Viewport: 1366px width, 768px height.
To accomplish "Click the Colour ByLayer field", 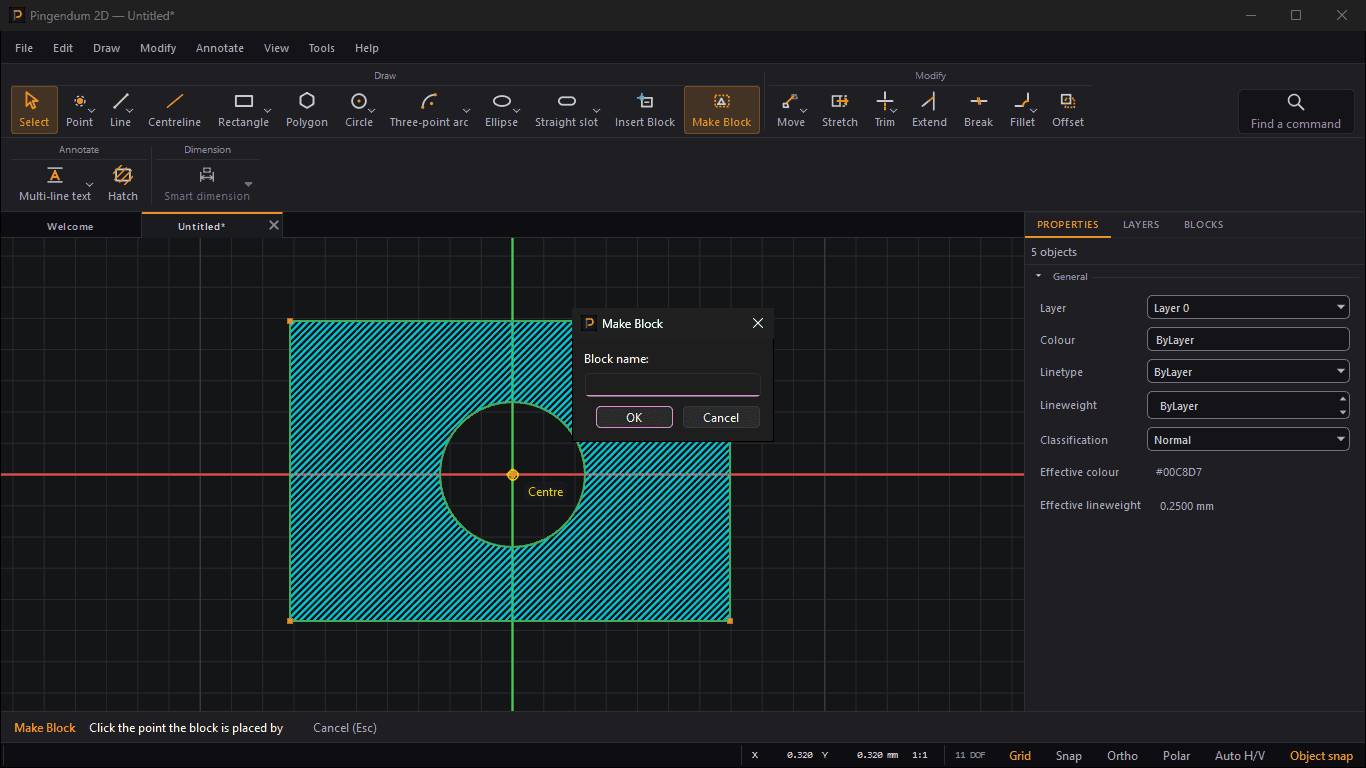I will coord(1248,340).
